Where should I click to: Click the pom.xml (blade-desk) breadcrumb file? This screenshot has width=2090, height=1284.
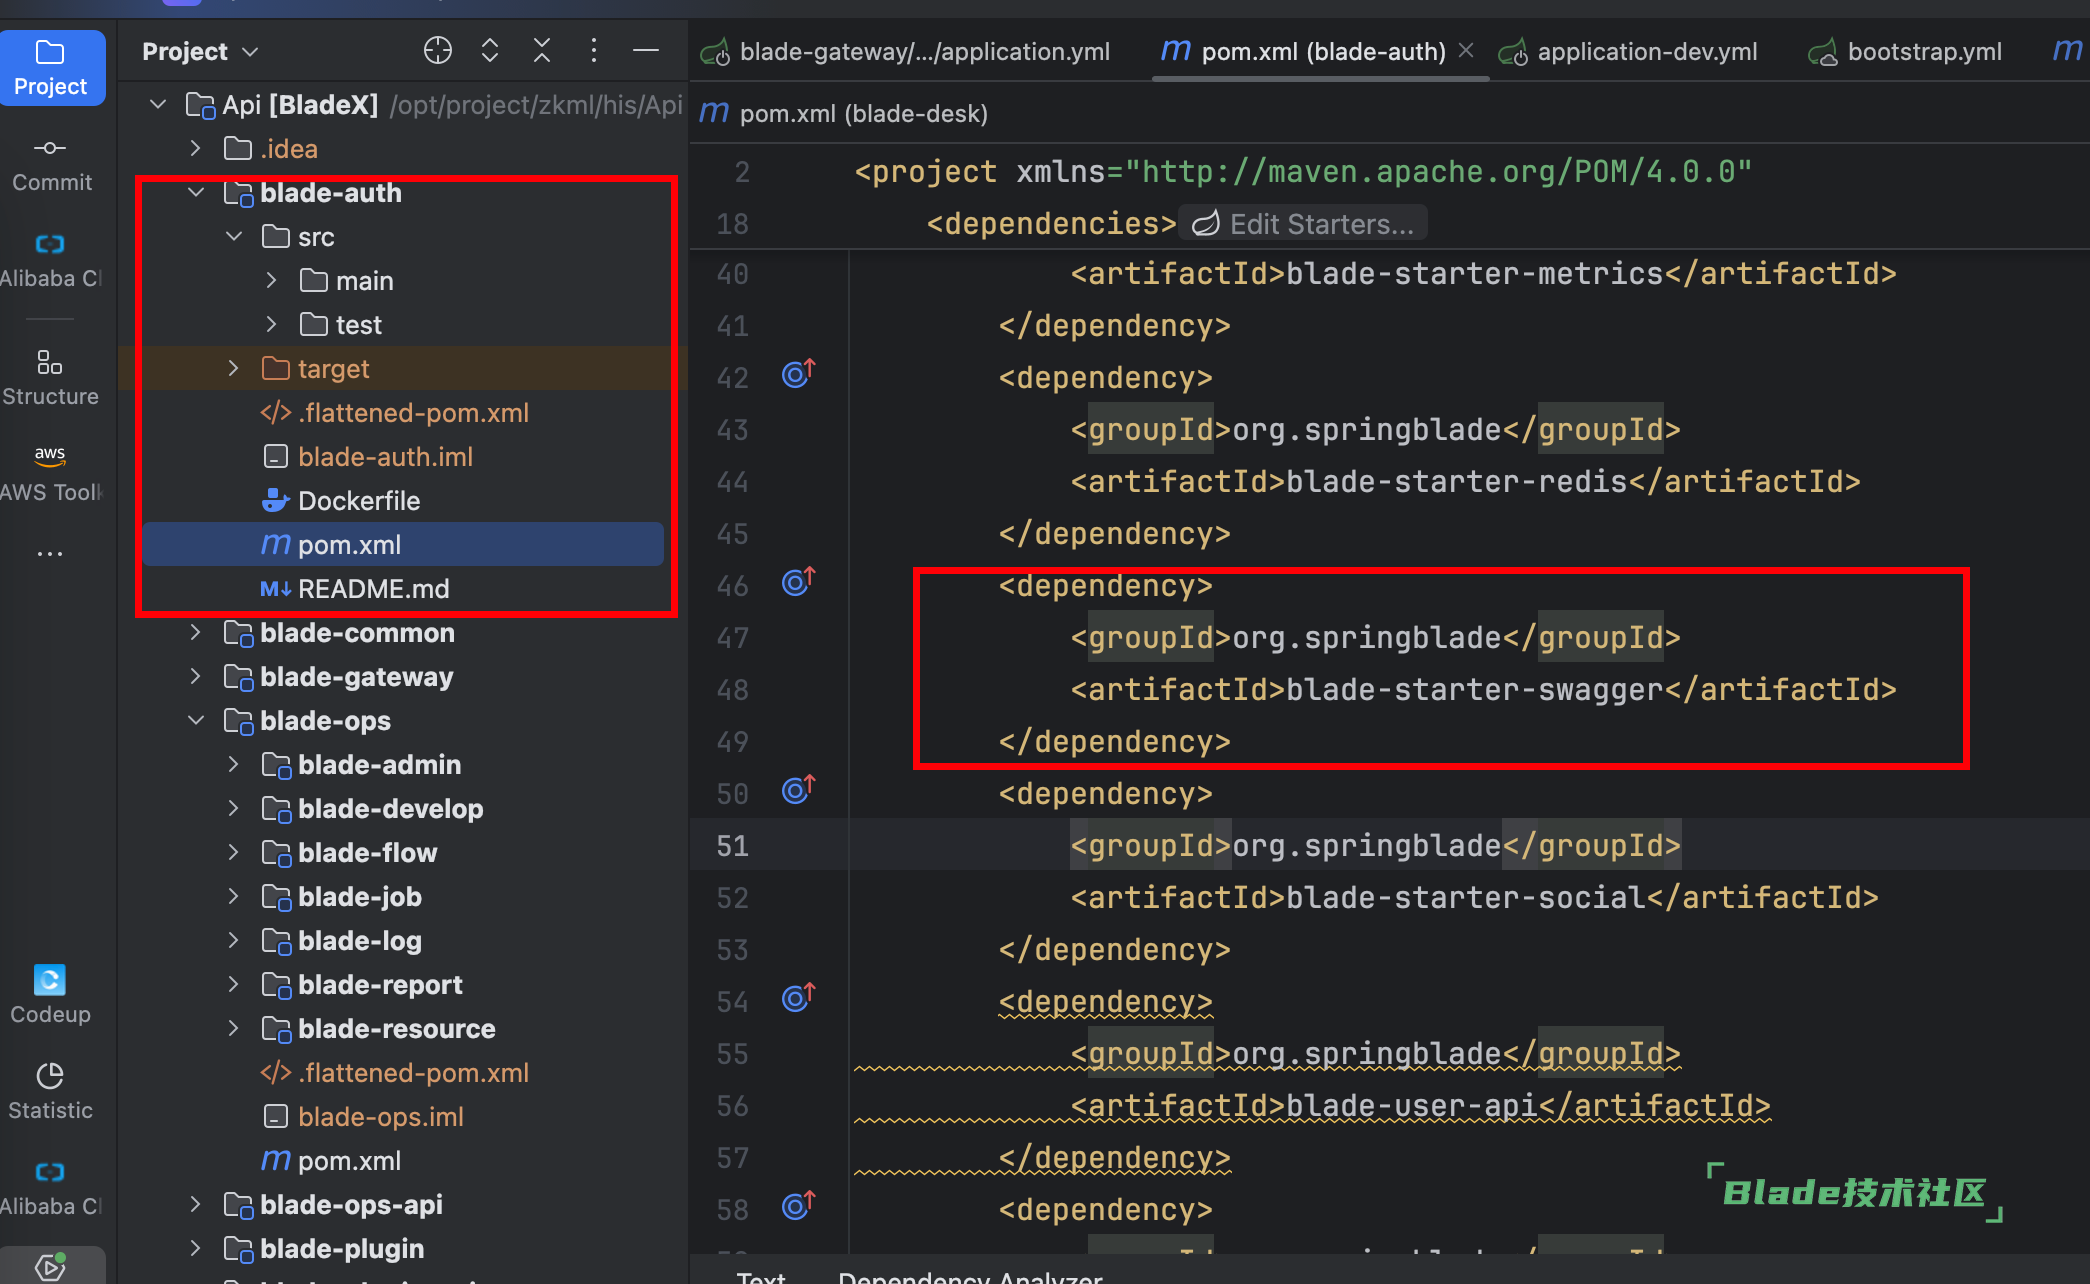843,113
